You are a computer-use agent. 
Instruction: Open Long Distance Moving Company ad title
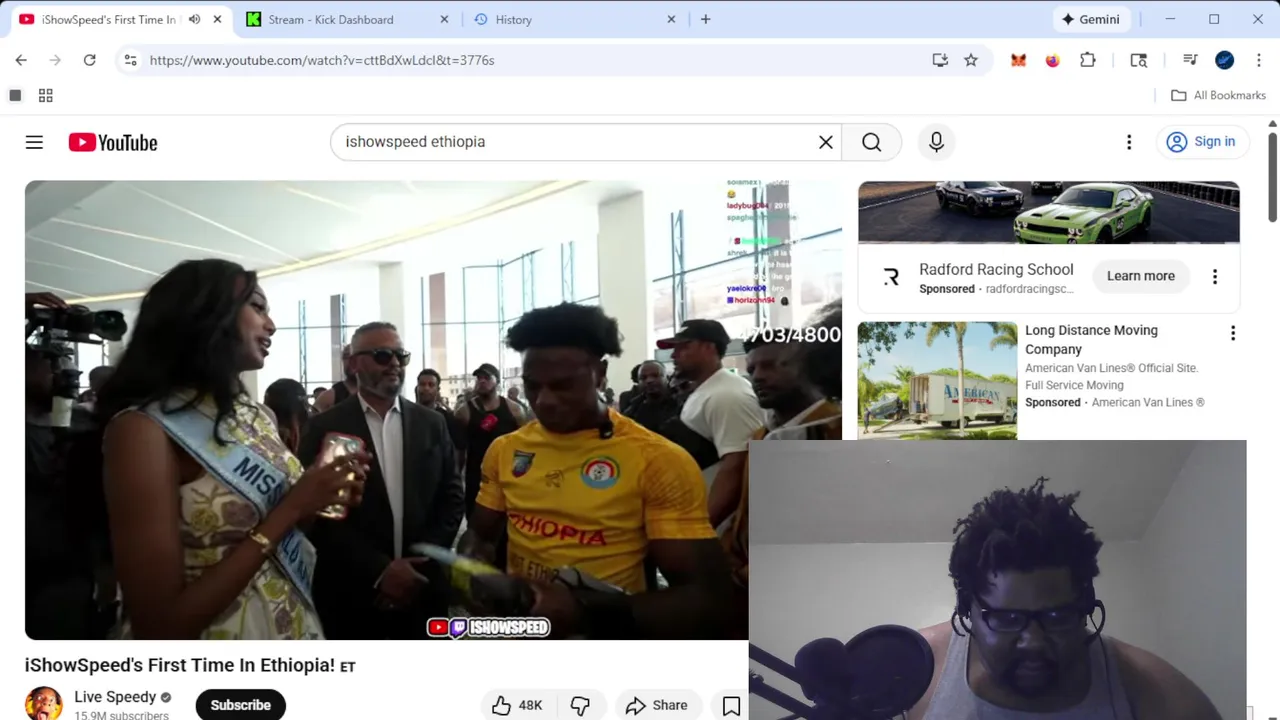[x=1091, y=339]
